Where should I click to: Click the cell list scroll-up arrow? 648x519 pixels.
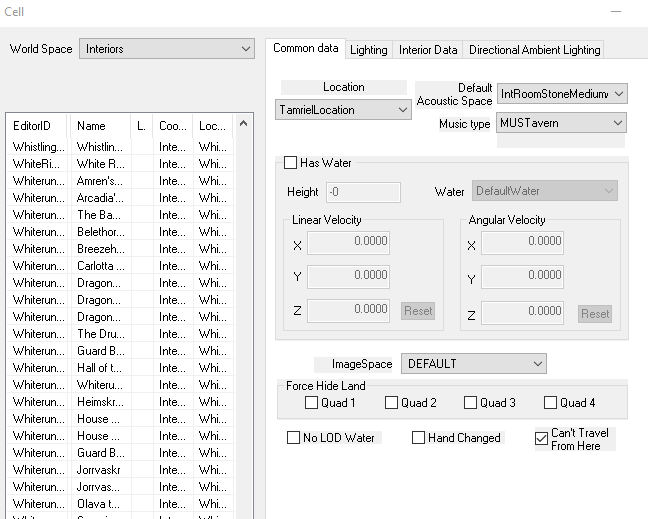pos(243,123)
